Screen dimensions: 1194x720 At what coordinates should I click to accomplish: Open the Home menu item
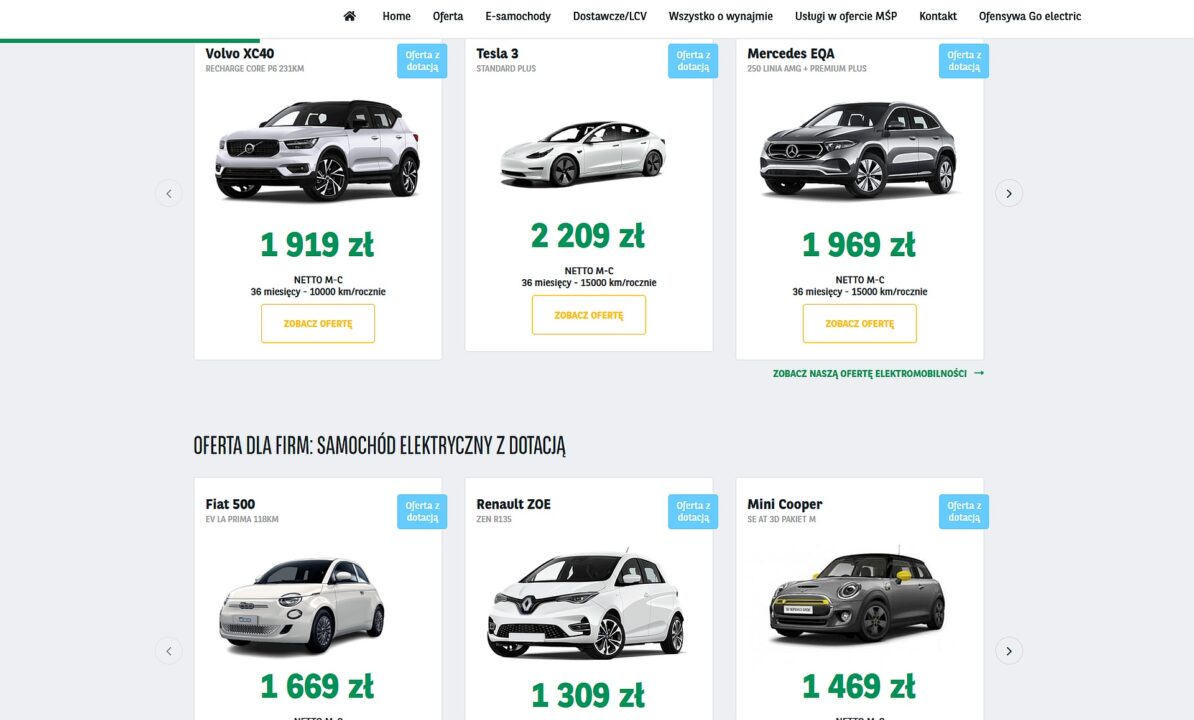[396, 16]
